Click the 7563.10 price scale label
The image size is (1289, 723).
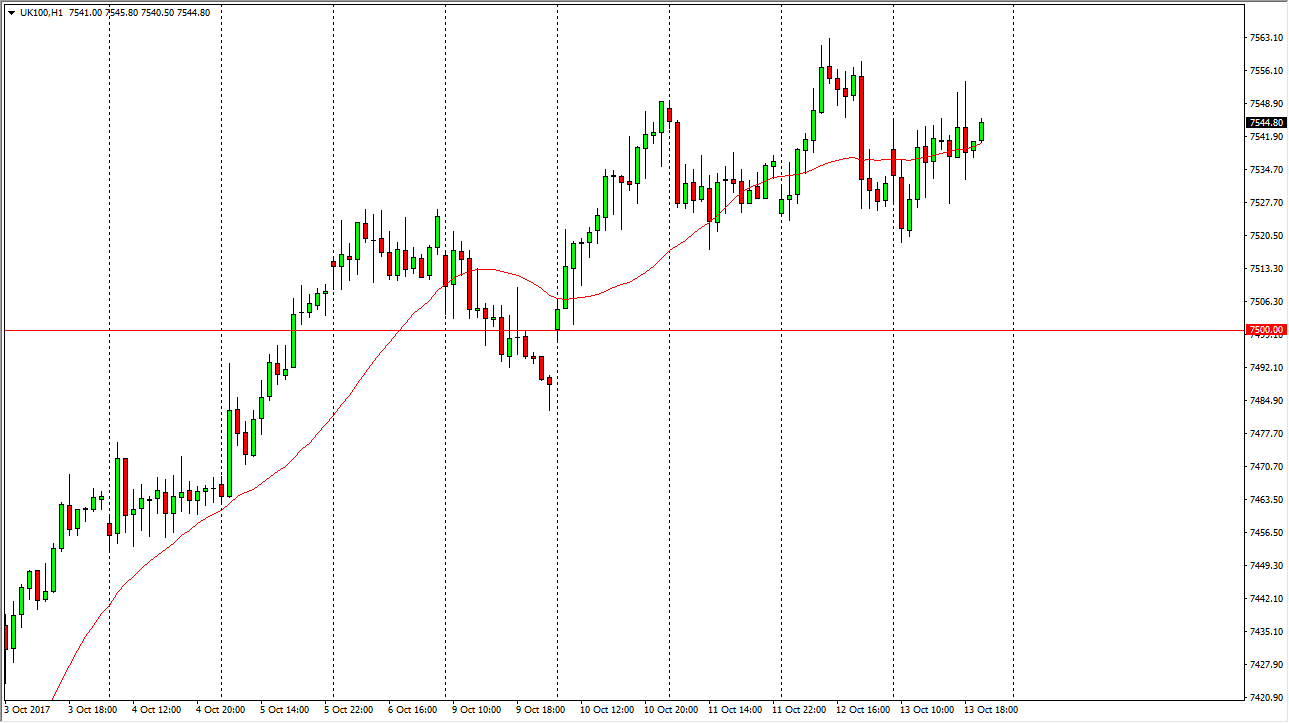[1266, 38]
